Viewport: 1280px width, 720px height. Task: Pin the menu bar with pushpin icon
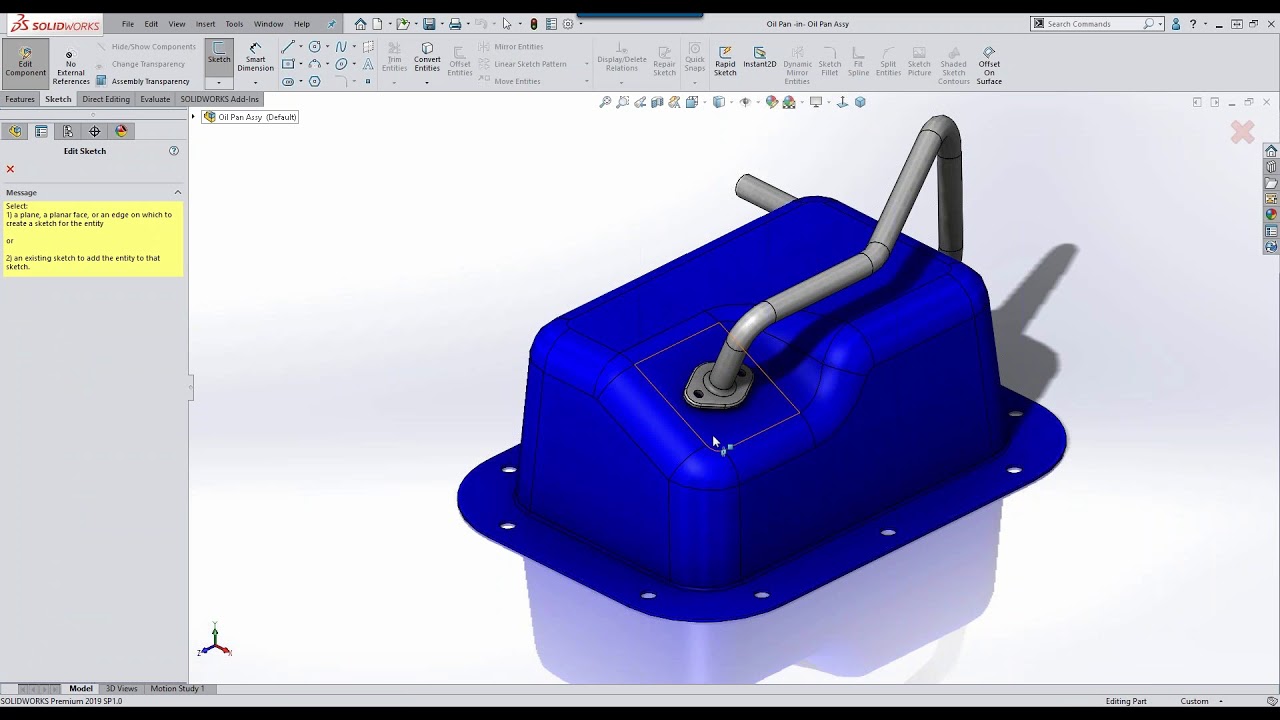pos(332,24)
